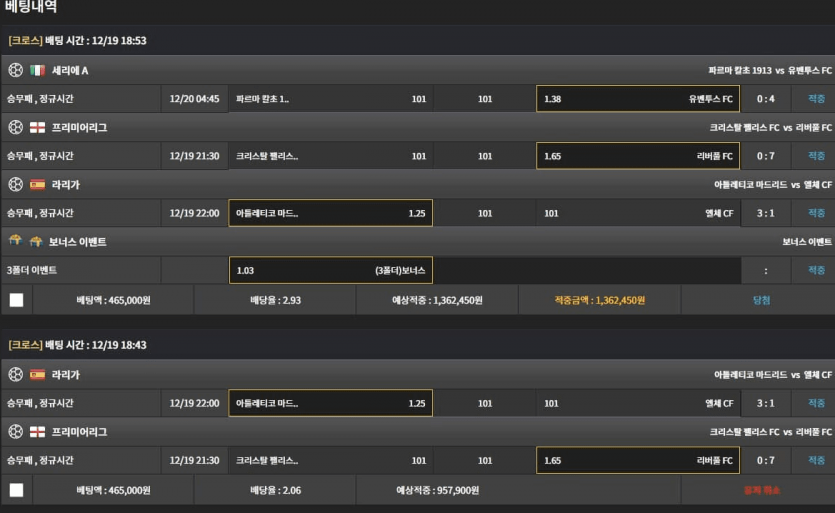835x513 pixels.
Task: Click the soccer ball icon of 라리가 in the 18:53 slip
Action: coord(15,184)
